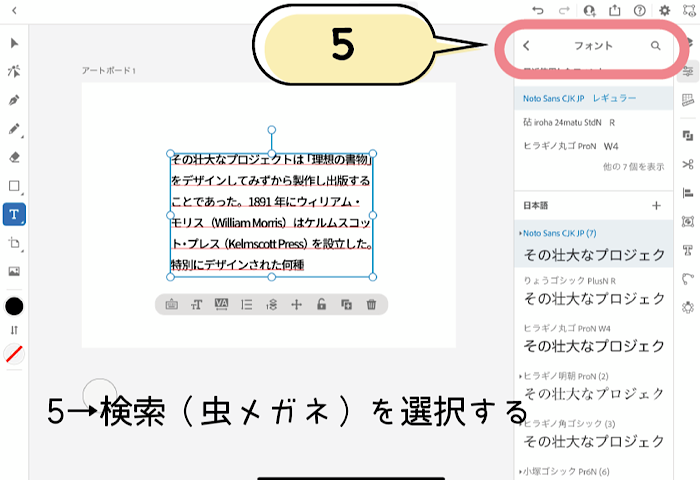This screenshot has height=480, width=700.
Task: Show the other 7 recent fonts
Action: coord(633,167)
